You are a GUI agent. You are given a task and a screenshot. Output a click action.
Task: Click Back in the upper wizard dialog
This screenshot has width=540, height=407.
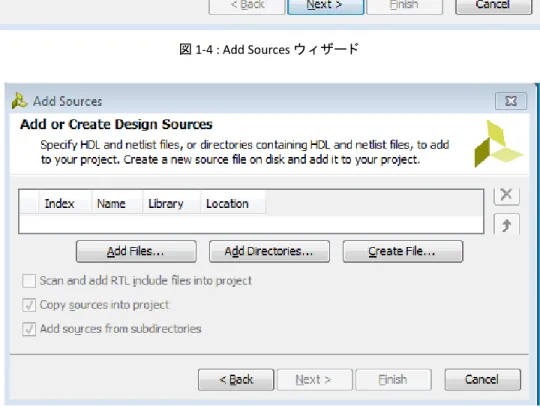[247, 6]
